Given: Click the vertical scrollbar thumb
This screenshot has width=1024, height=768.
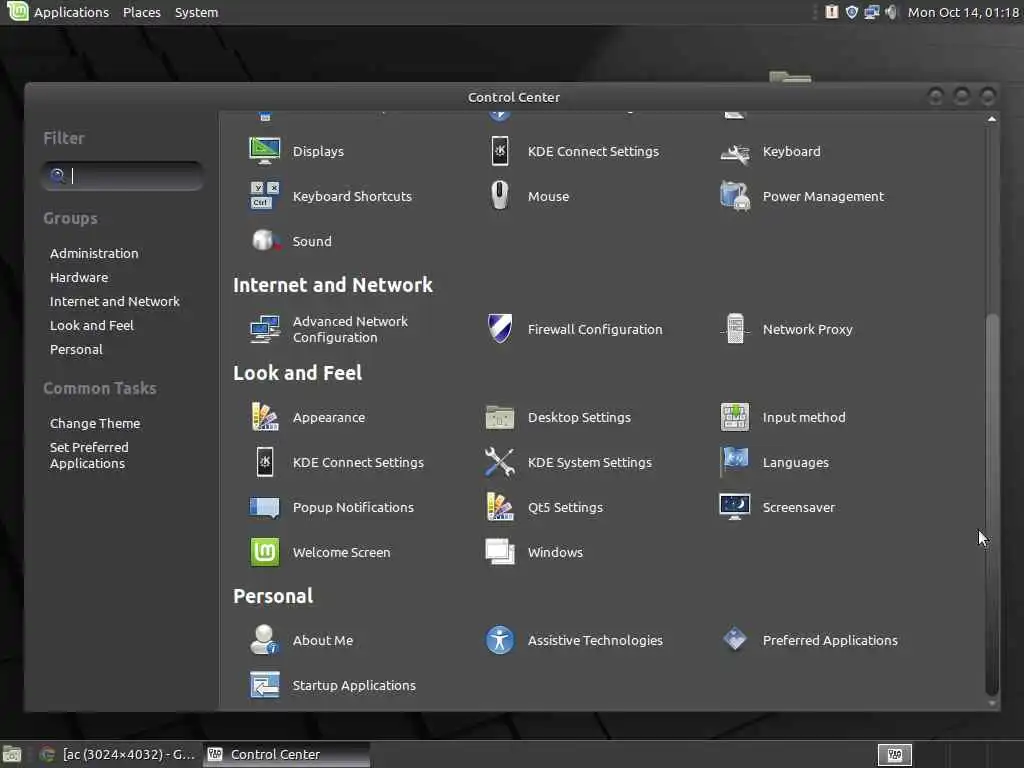Looking at the screenshot, I should 991,503.
